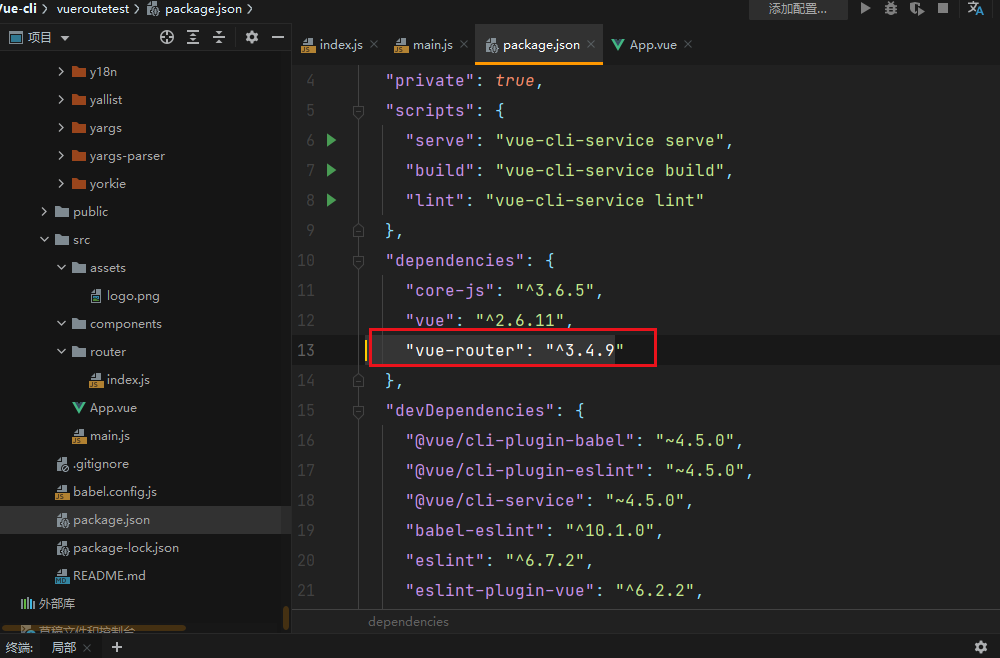The width and height of the screenshot is (1000, 658).
Task: Click "babel-eslint" key on line 19
Action: tap(475, 530)
